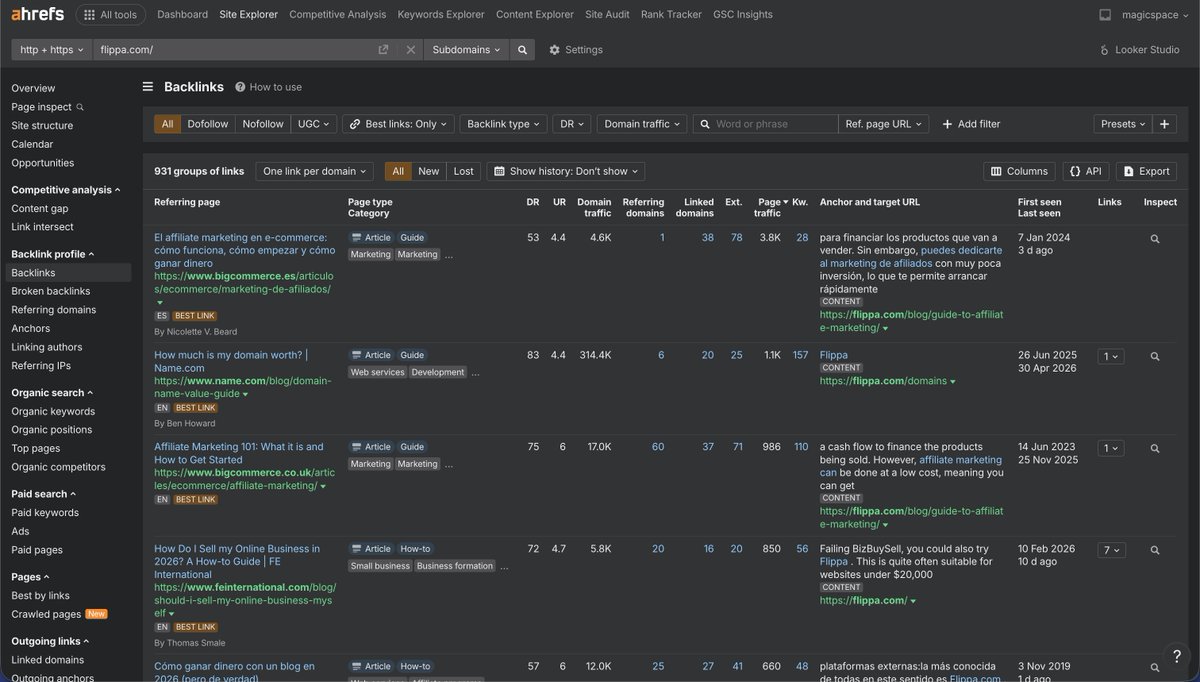The width and height of the screenshot is (1200, 682).
Task: Open 'How much is my domain worth?' link
Action: pos(231,361)
